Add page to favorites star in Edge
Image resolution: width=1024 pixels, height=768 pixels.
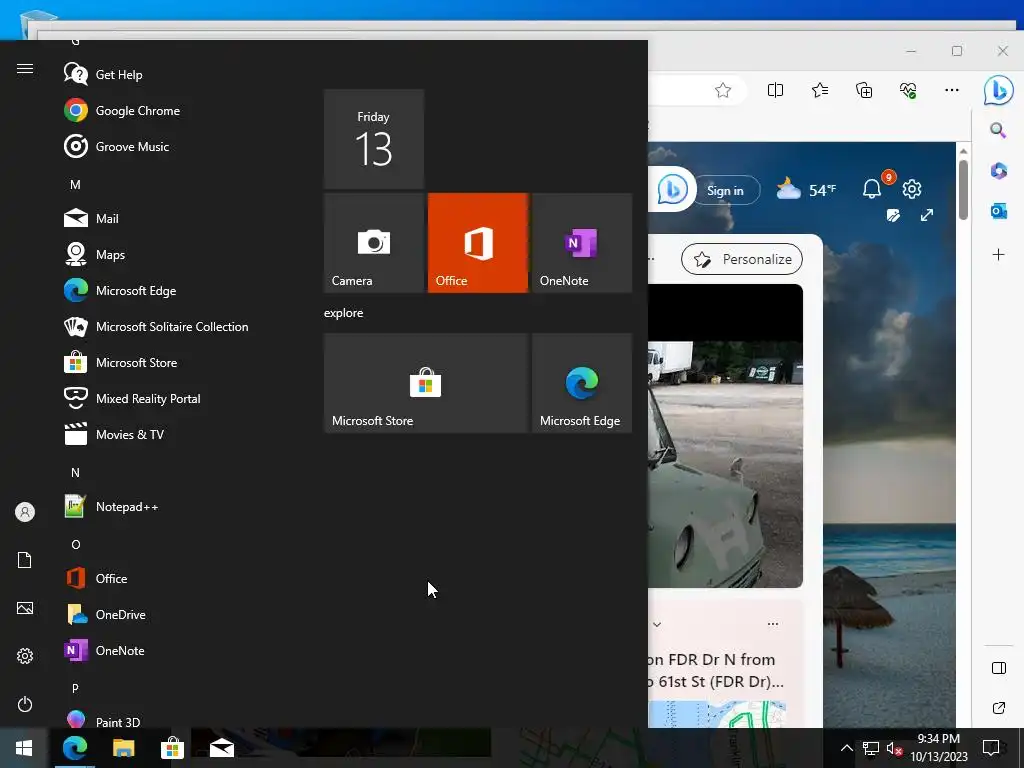[x=722, y=90]
